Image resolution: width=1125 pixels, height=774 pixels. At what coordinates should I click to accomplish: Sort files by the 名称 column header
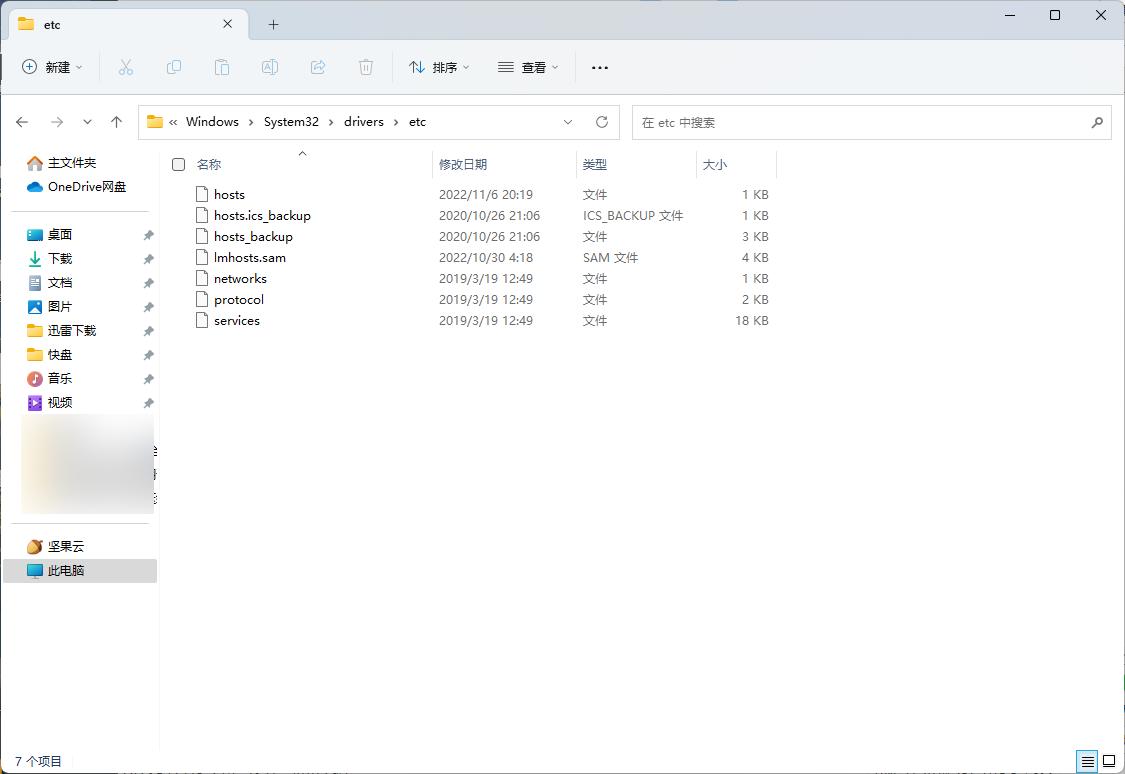208,164
